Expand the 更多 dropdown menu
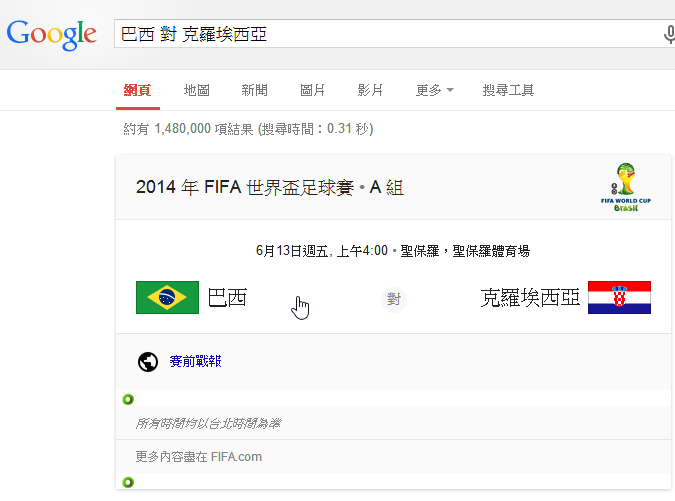The width and height of the screenshot is (675, 501). pyautogui.click(x=434, y=90)
